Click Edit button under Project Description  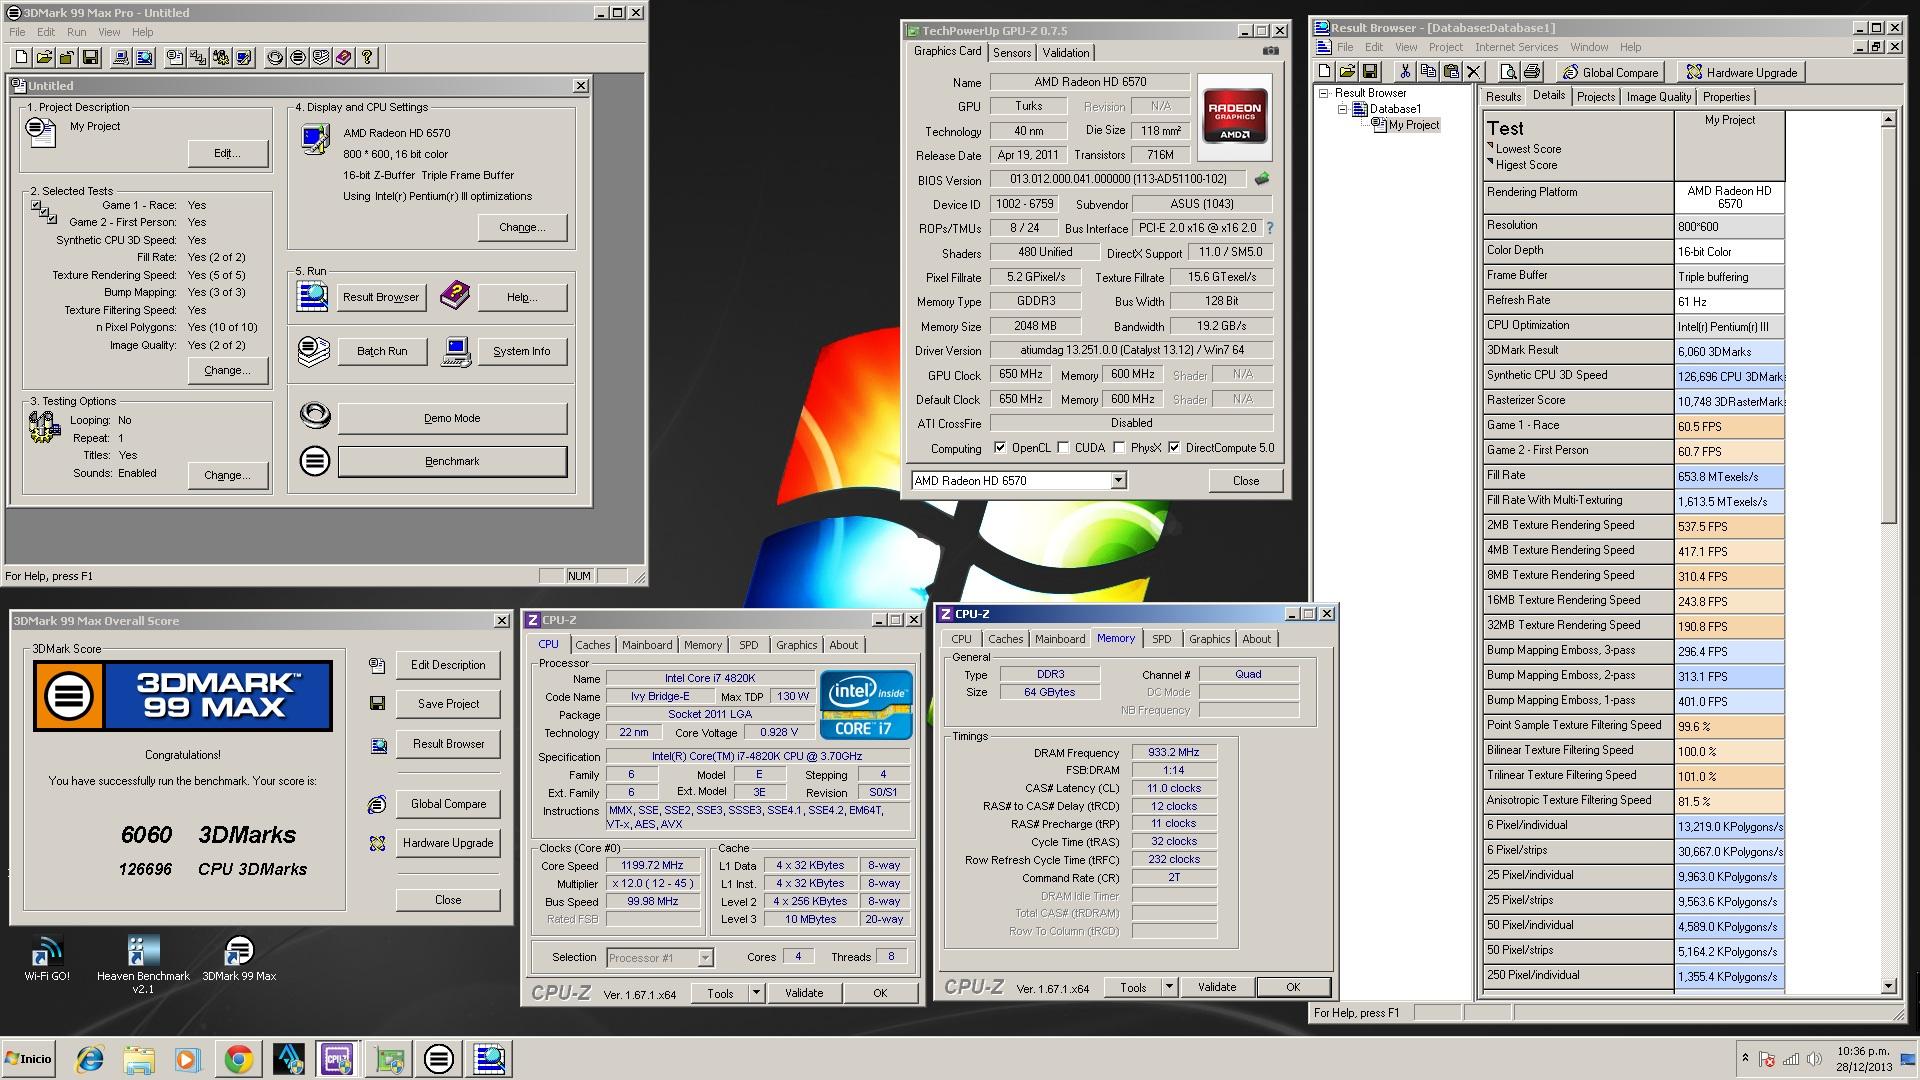click(228, 153)
